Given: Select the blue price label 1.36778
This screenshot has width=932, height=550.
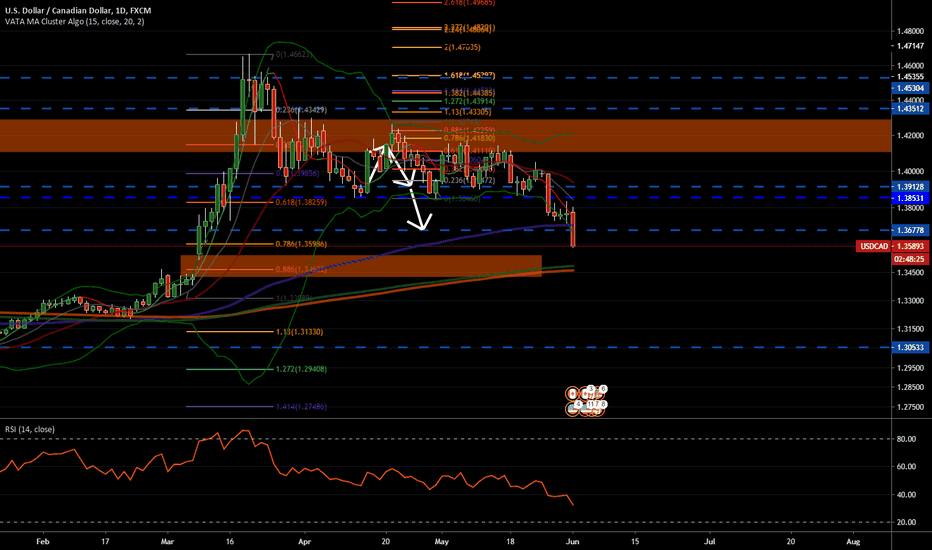Looking at the screenshot, I should 910,230.
